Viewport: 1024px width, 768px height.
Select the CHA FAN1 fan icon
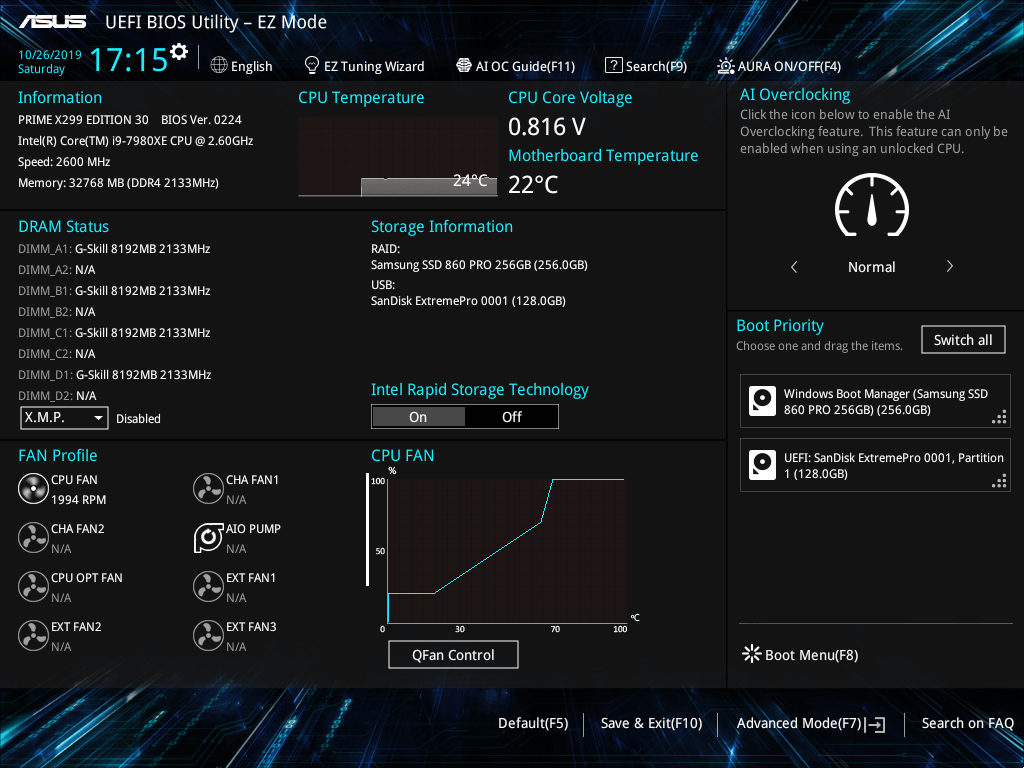pos(208,488)
